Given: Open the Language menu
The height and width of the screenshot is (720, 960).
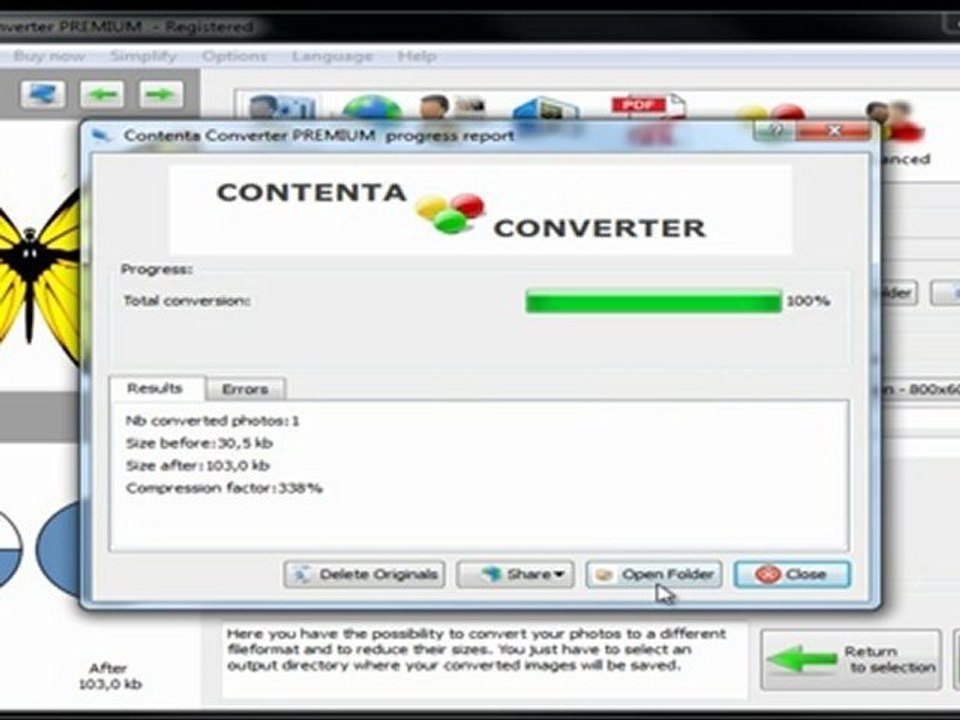Looking at the screenshot, I should click(x=332, y=56).
